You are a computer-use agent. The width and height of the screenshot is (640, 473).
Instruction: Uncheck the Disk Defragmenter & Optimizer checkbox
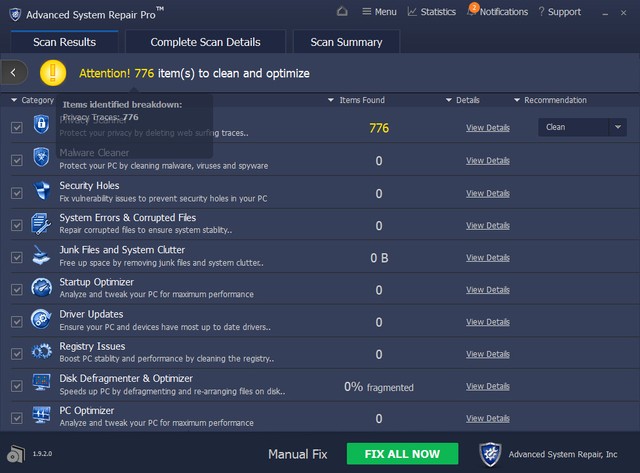tap(17, 386)
